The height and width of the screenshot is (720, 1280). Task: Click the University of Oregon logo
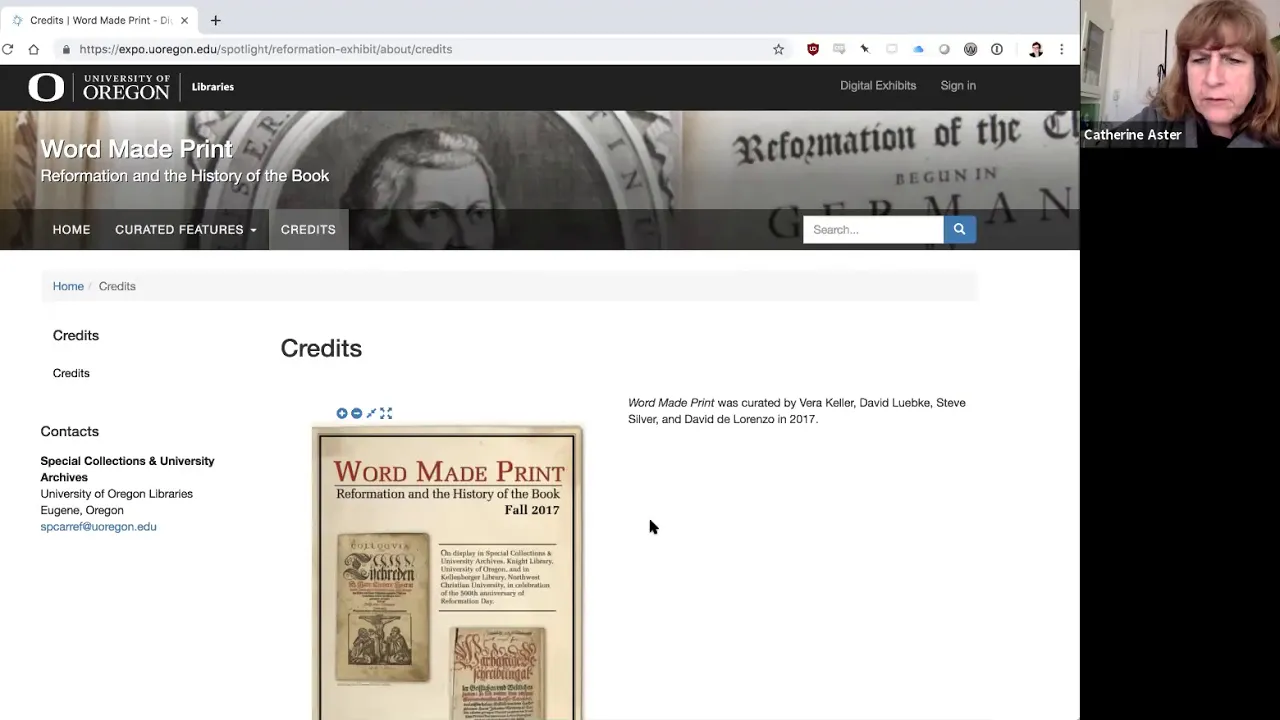[x=99, y=87]
